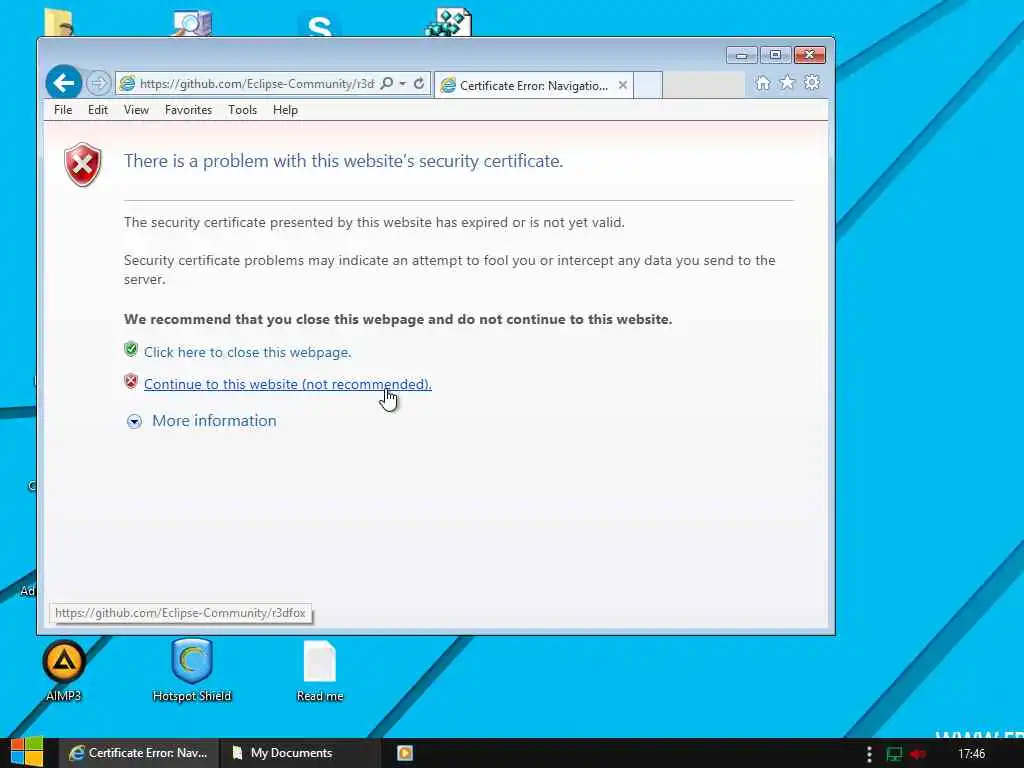Click the red shield error icon
Screen dimensions: 1024x768
click(82, 165)
